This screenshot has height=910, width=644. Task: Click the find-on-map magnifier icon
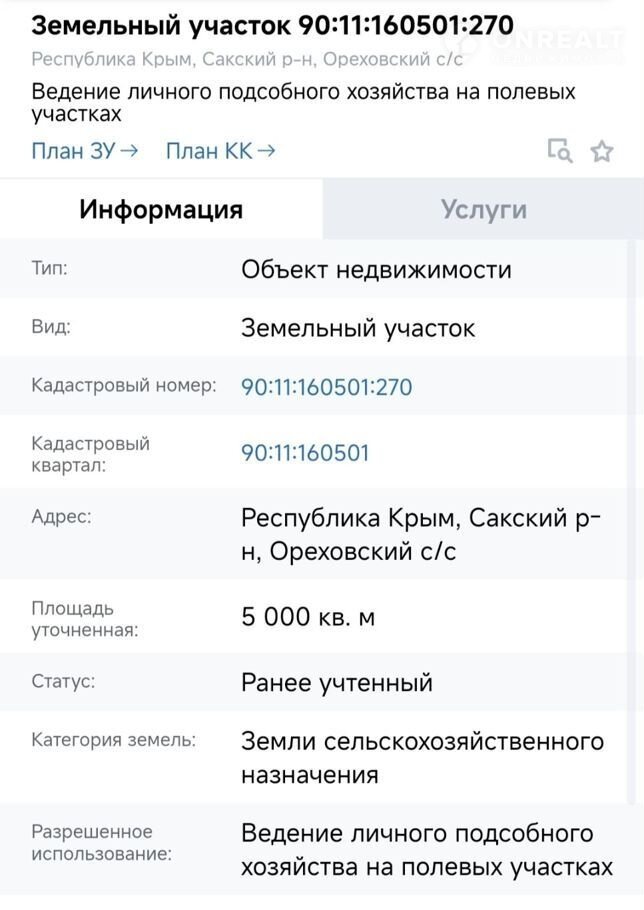click(560, 151)
